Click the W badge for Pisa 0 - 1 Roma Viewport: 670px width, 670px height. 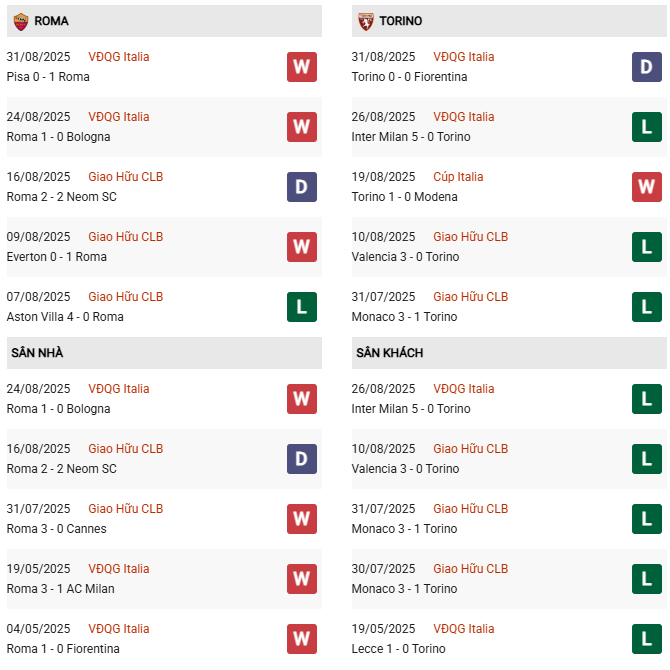click(301, 67)
